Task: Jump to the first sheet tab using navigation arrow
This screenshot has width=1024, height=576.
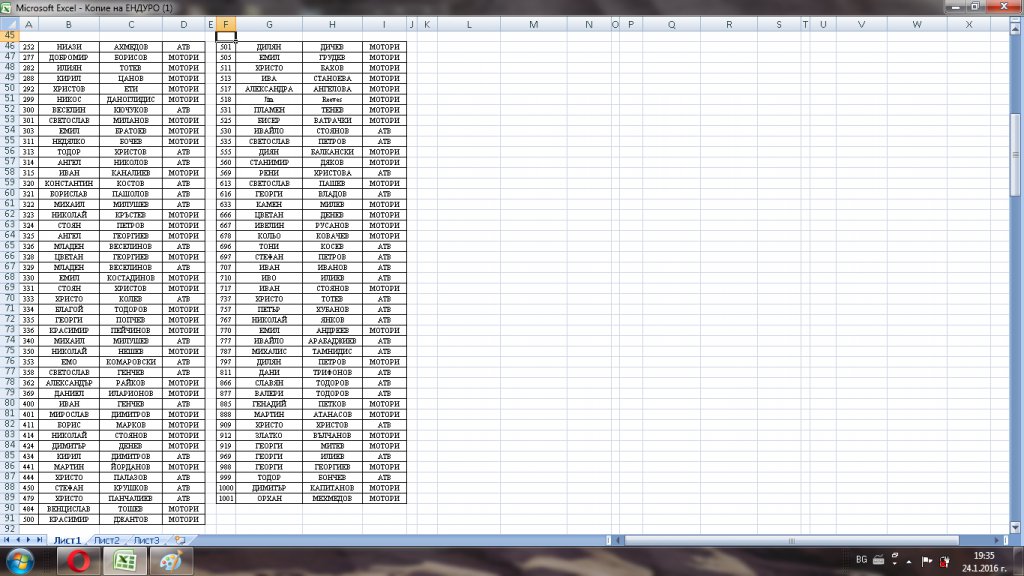Action: (x=7, y=540)
